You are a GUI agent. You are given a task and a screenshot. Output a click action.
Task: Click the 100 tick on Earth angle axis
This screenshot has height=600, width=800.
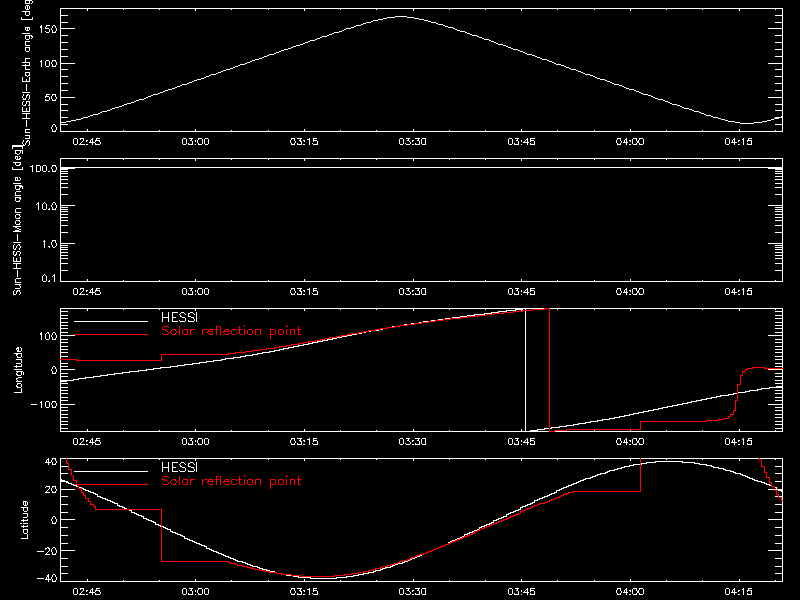(x=47, y=63)
